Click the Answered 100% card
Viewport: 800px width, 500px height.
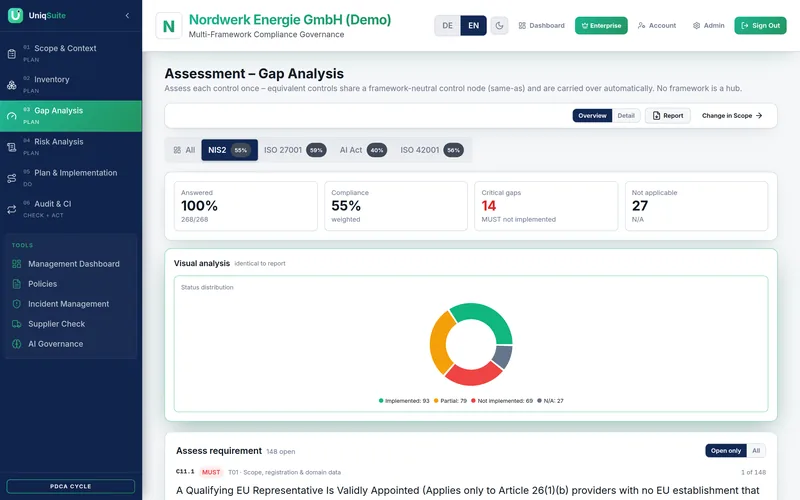245,206
